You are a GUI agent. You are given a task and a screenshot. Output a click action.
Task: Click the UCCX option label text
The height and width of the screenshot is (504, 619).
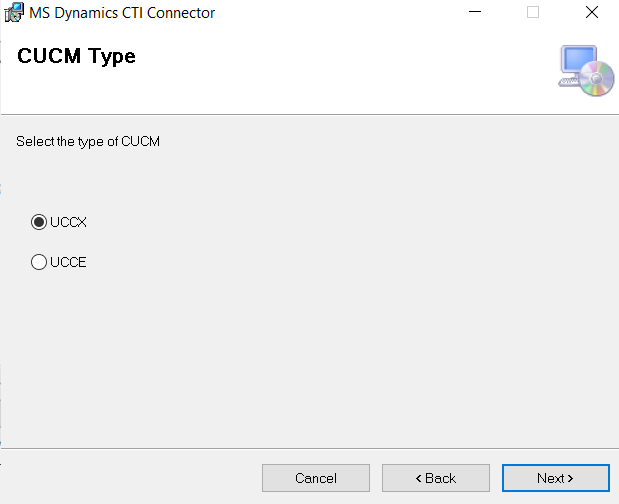[68, 222]
